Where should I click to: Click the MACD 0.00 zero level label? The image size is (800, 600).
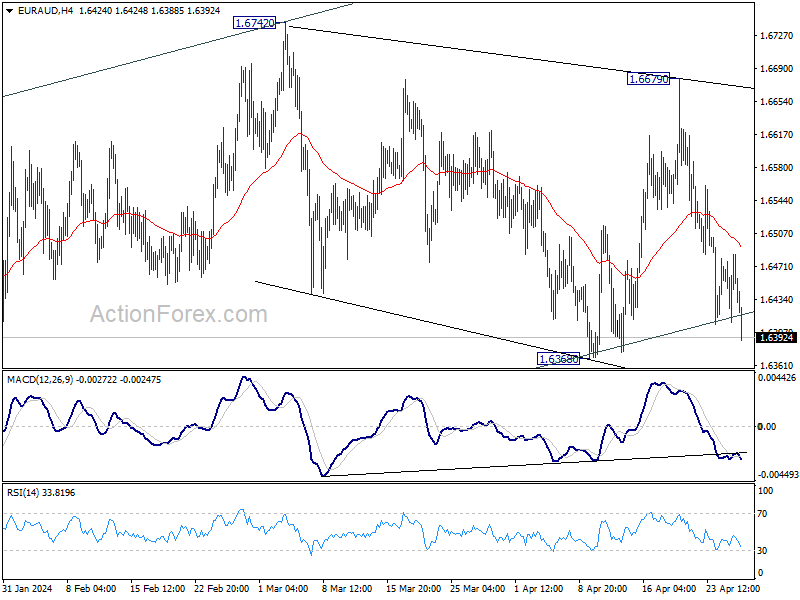tap(767, 427)
